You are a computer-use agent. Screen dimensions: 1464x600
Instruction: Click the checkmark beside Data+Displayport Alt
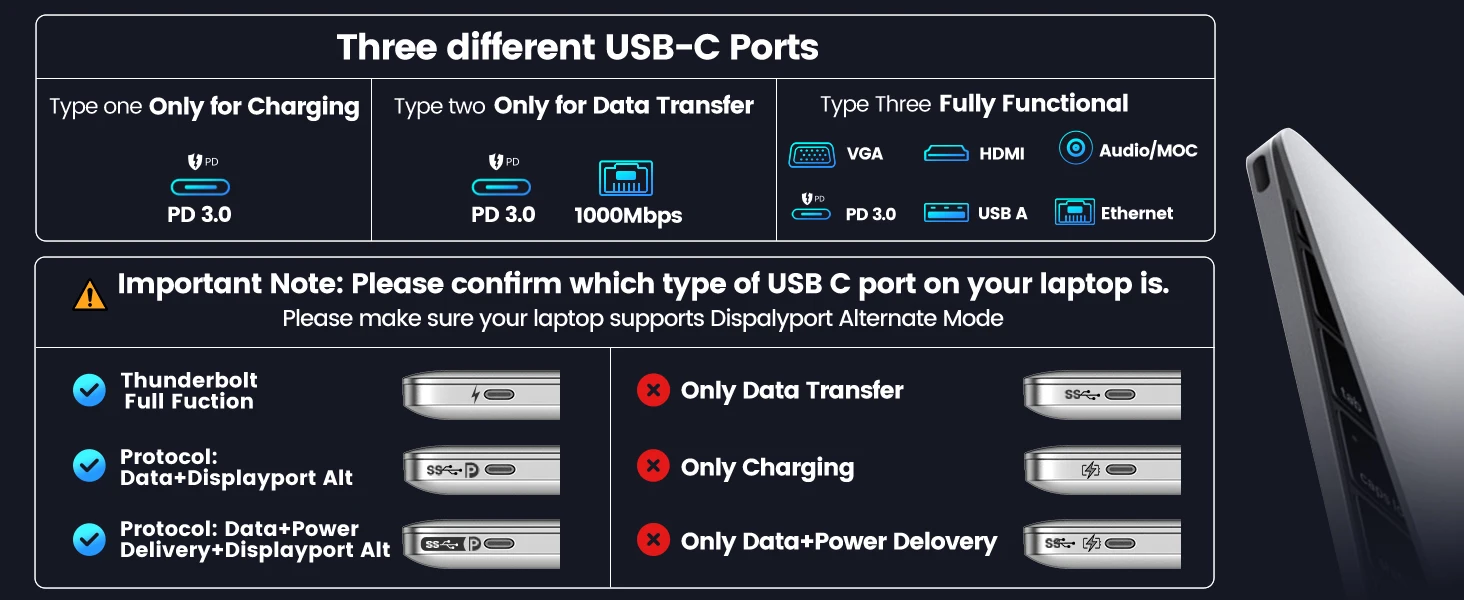click(89, 466)
